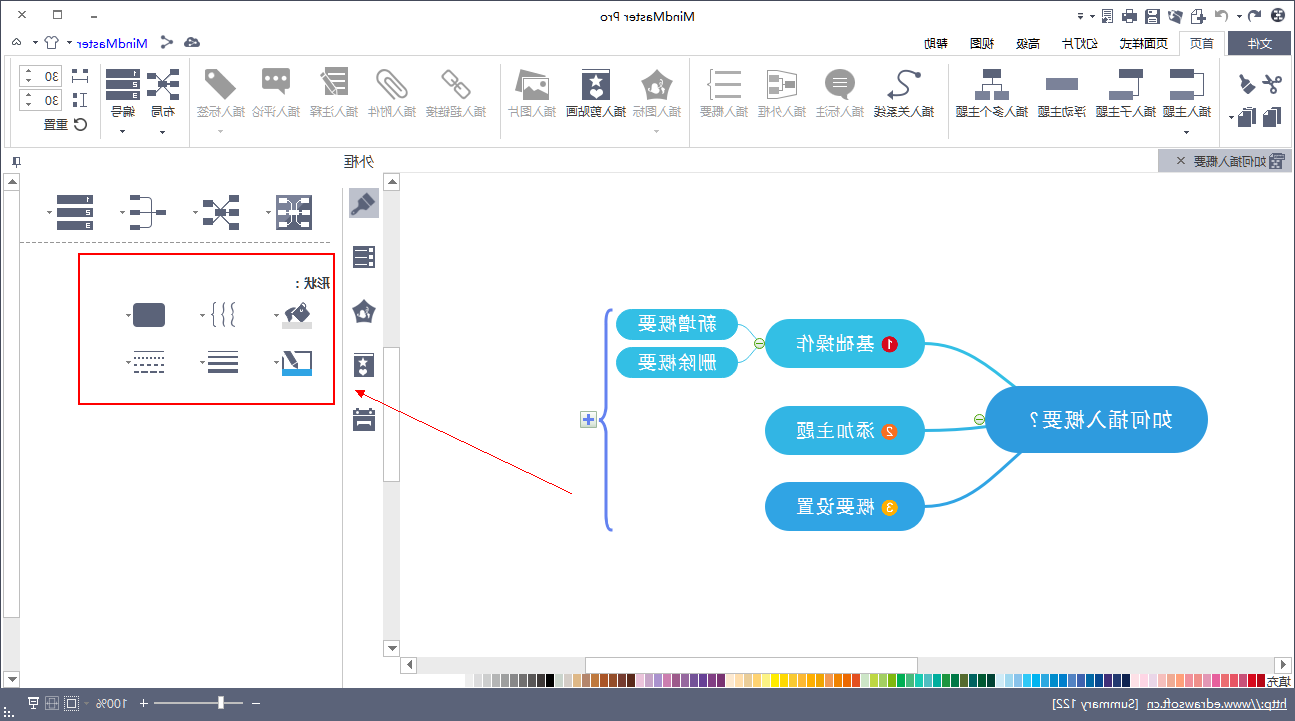Click the Insert Comment (插入评论) icon
This screenshot has height=721, width=1295.
[275, 82]
